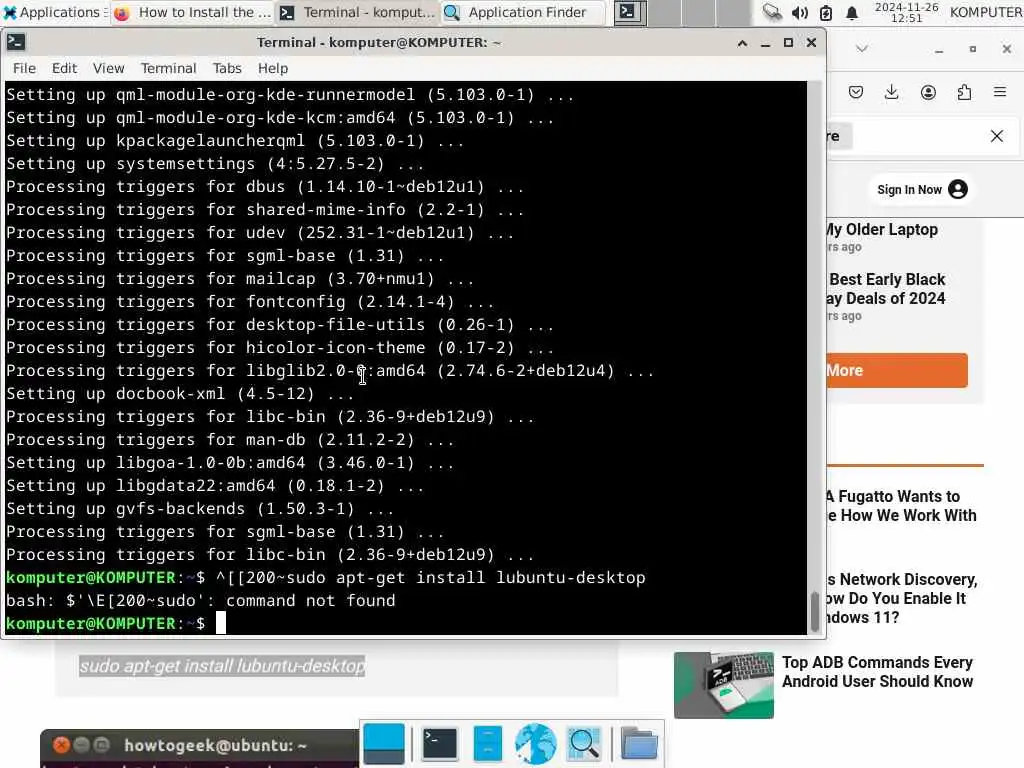Click the volume speaker tray icon
The width and height of the screenshot is (1024, 768).
coord(800,12)
